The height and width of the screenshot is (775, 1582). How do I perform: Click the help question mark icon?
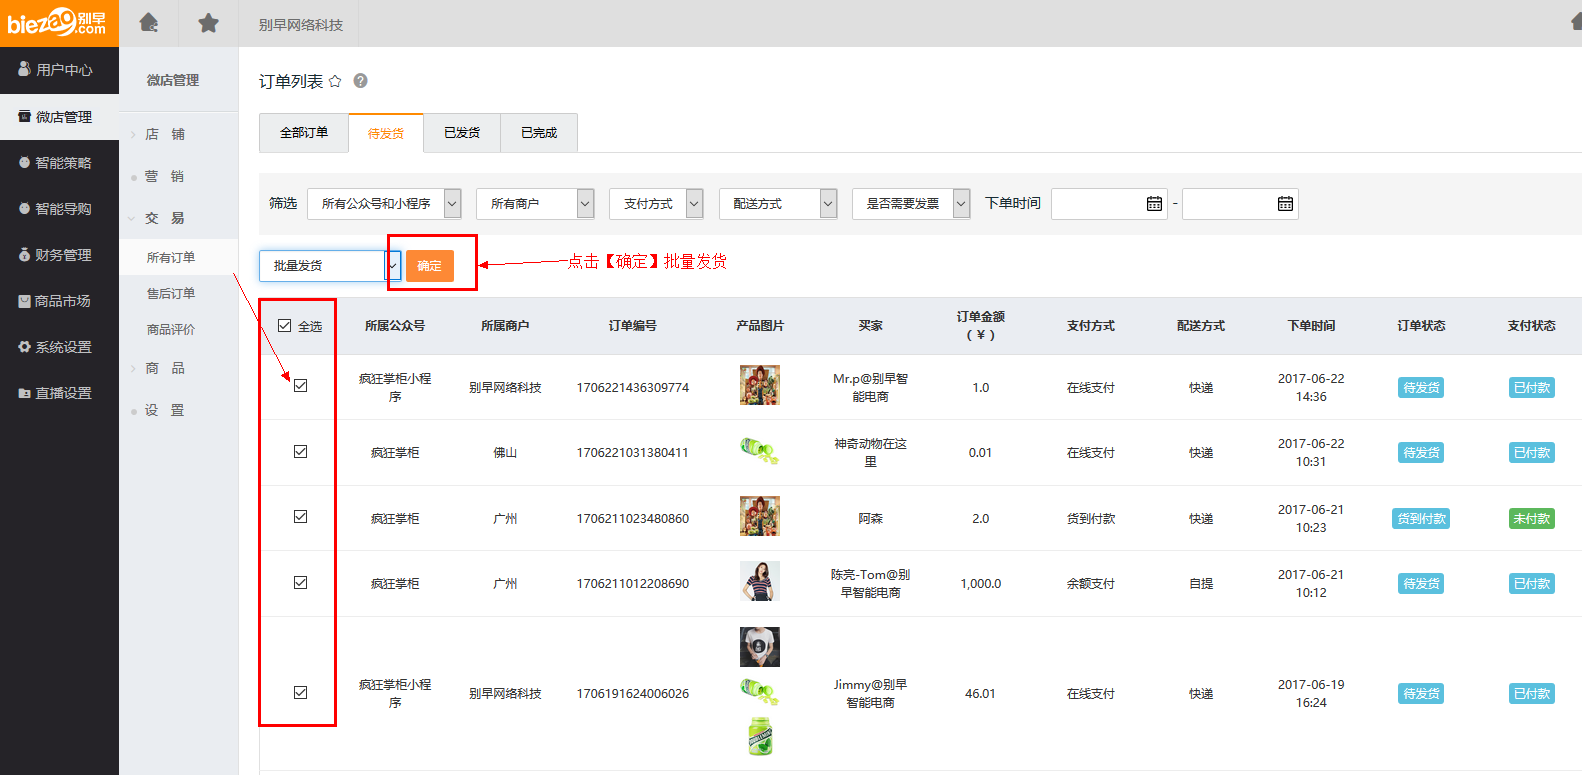pyautogui.click(x=360, y=81)
